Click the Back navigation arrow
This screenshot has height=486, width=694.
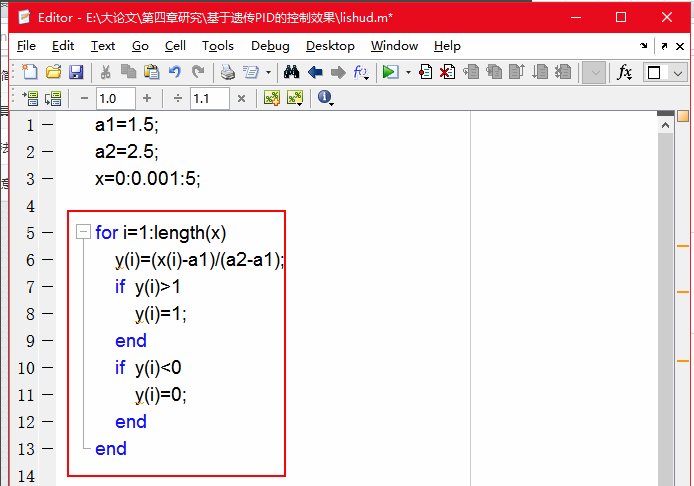[315, 72]
